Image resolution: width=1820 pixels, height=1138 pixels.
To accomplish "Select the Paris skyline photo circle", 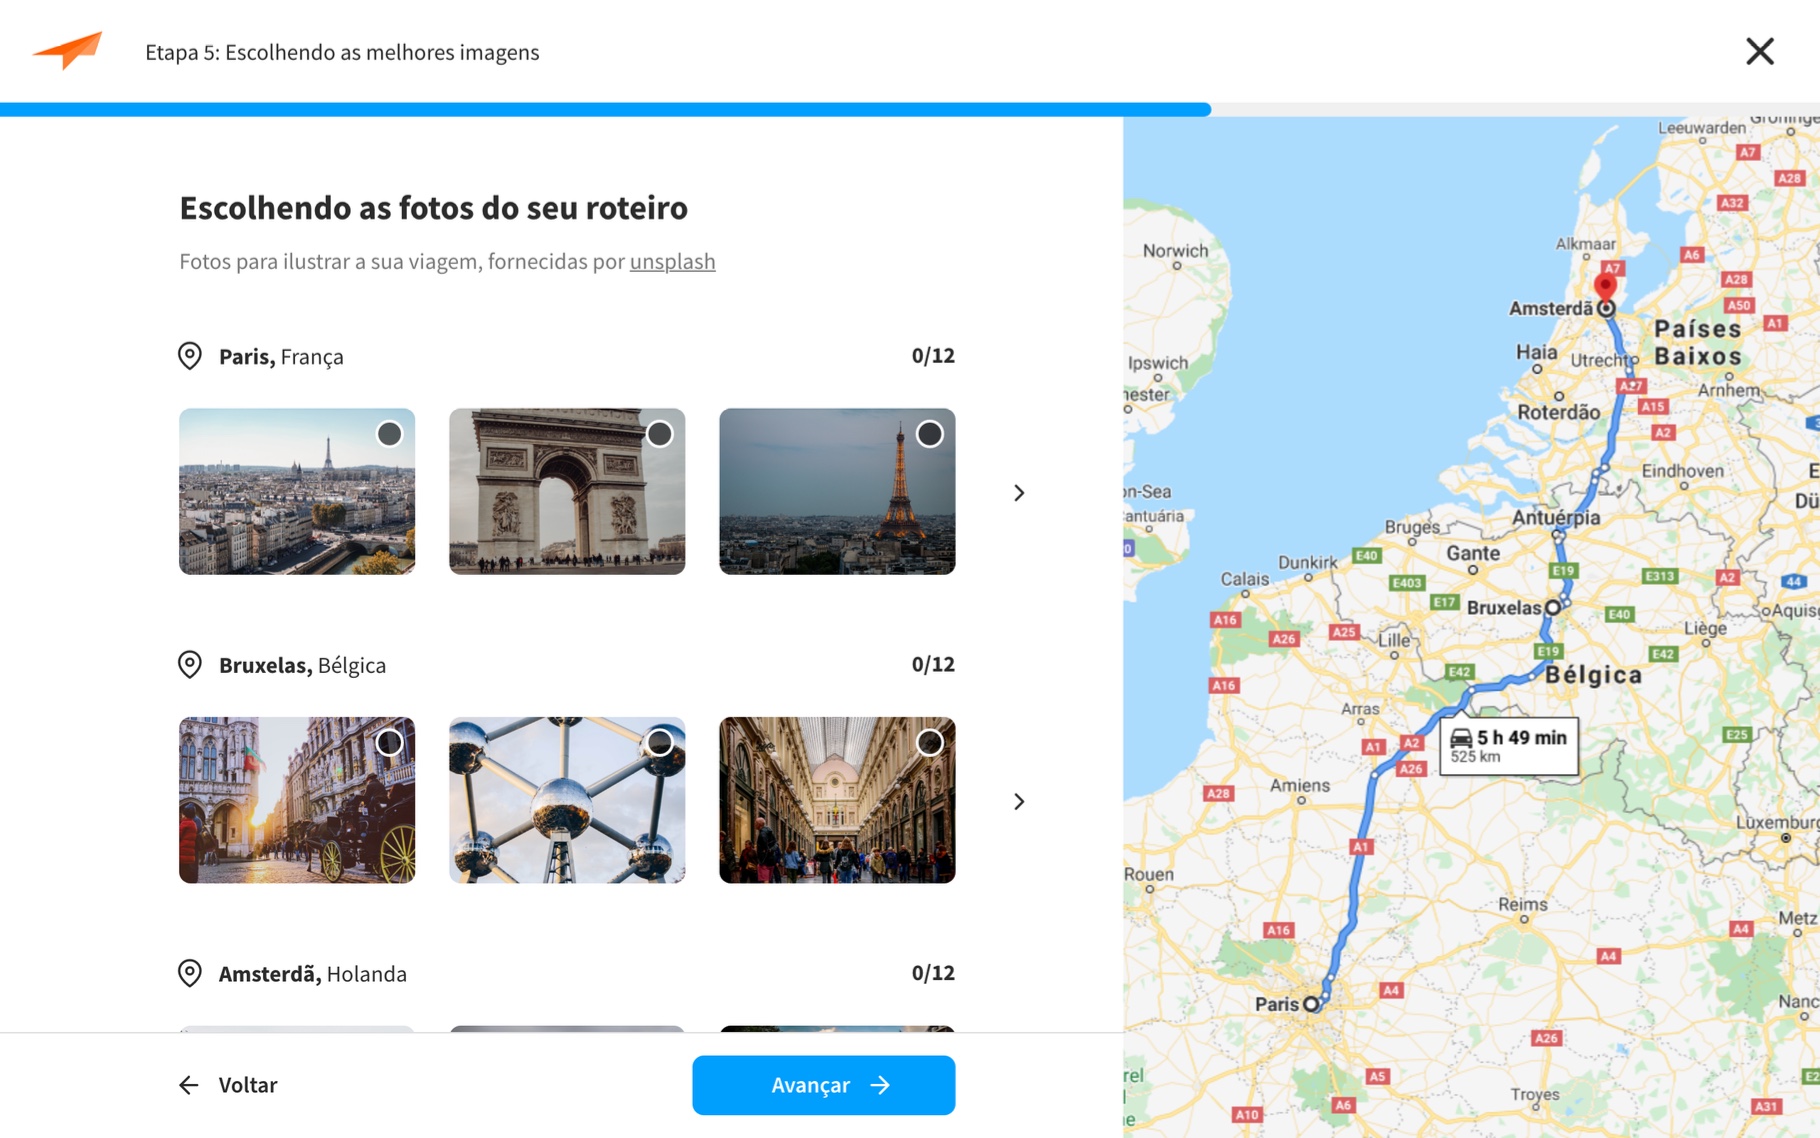I will tap(389, 434).
